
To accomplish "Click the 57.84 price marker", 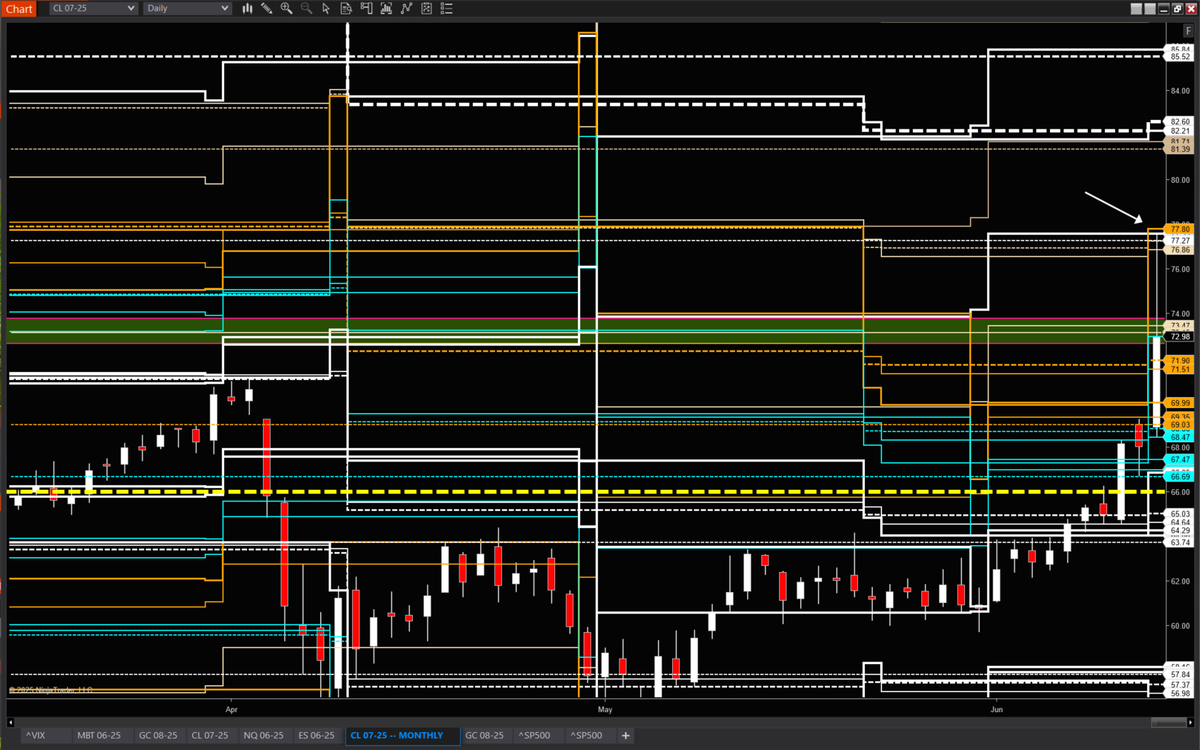I will click(x=1180, y=675).
